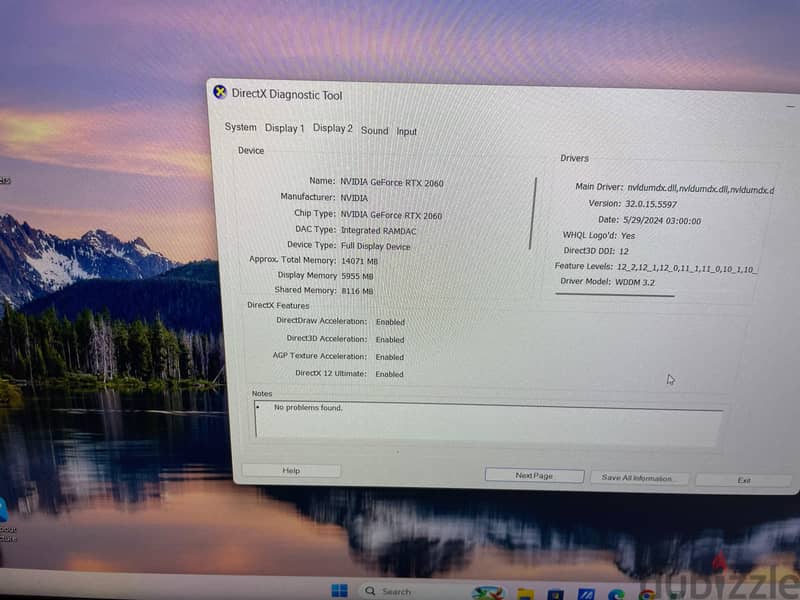Open the Display 1 tab
The width and height of the screenshot is (800, 600).
tap(284, 128)
